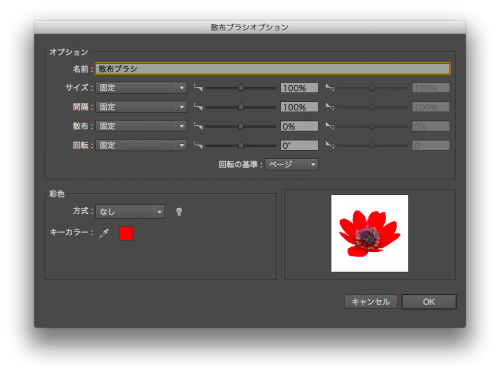Click the first slider icon in the 散布 row
Screen dimensions: 500x375
(198, 126)
